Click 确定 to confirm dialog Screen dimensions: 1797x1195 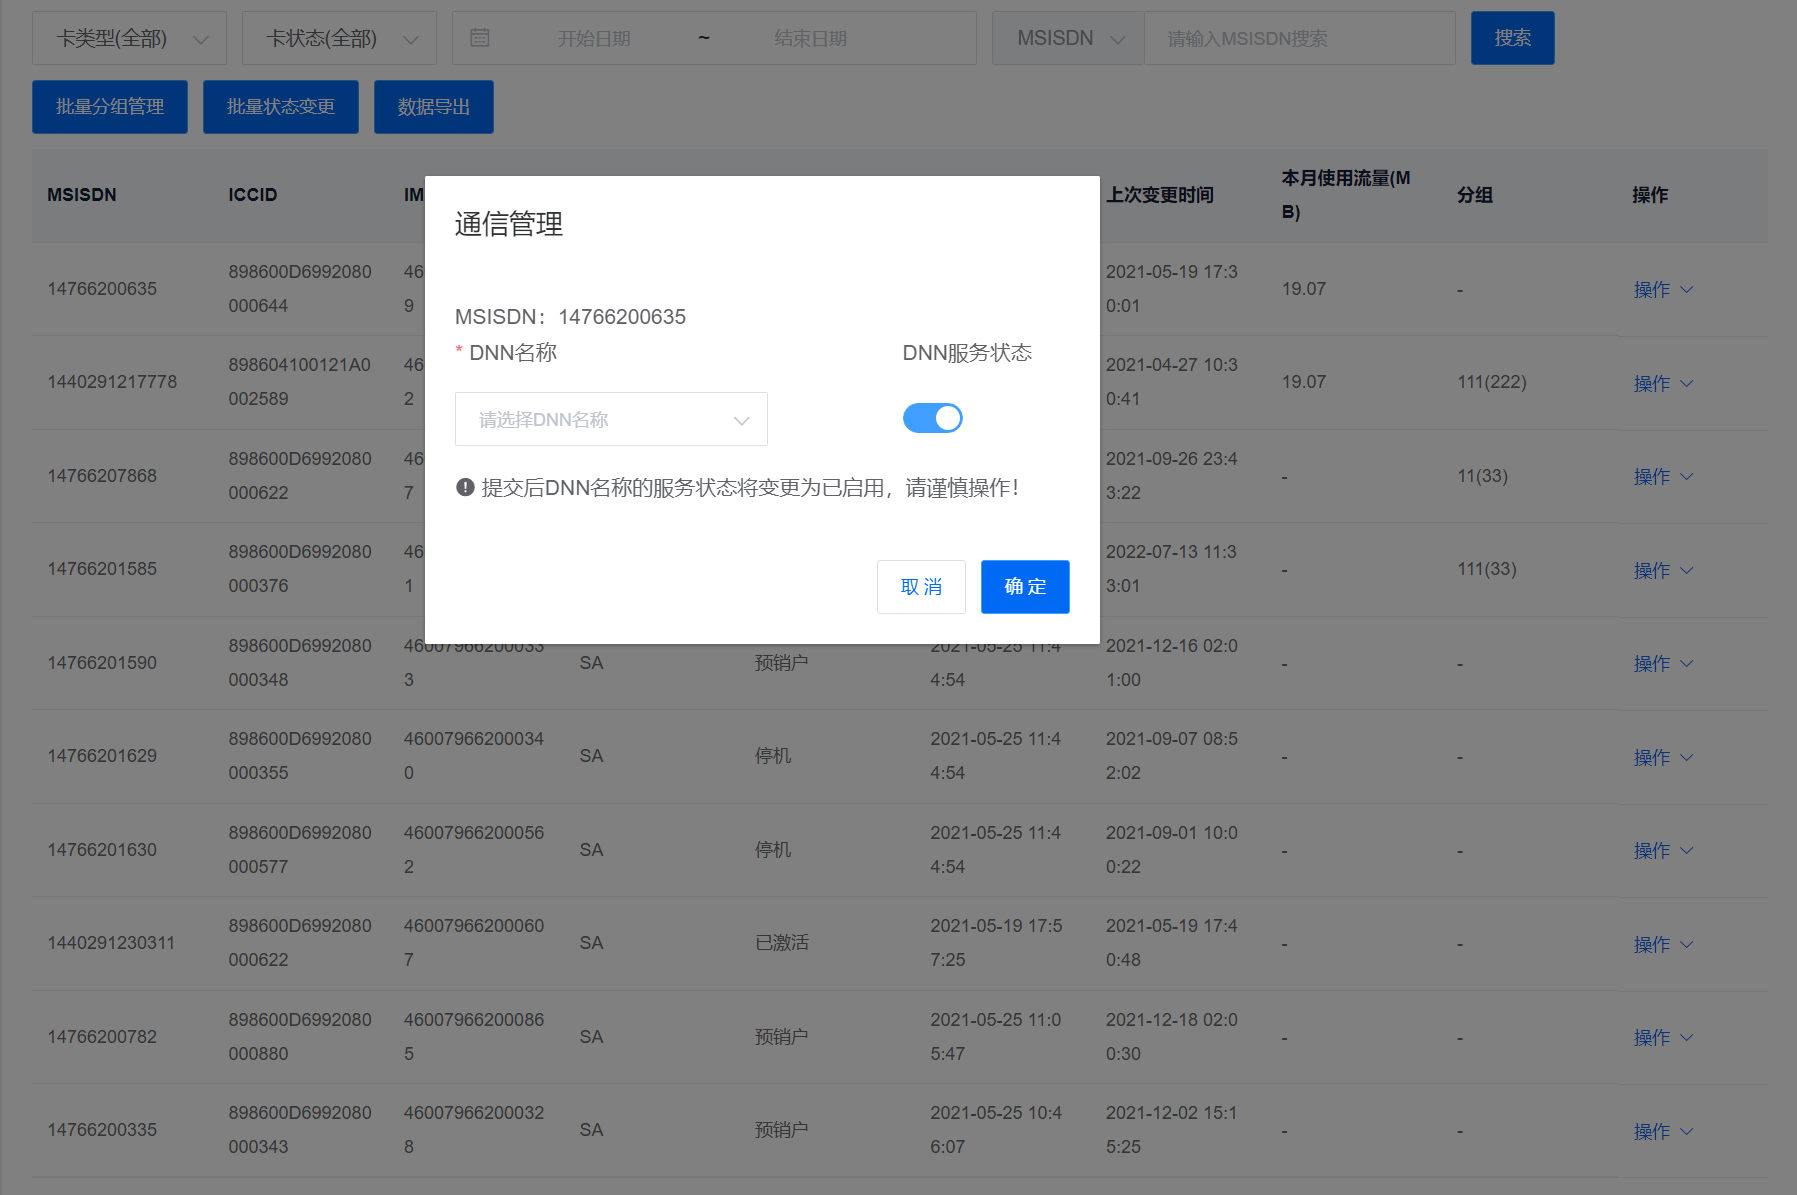pos(1025,587)
